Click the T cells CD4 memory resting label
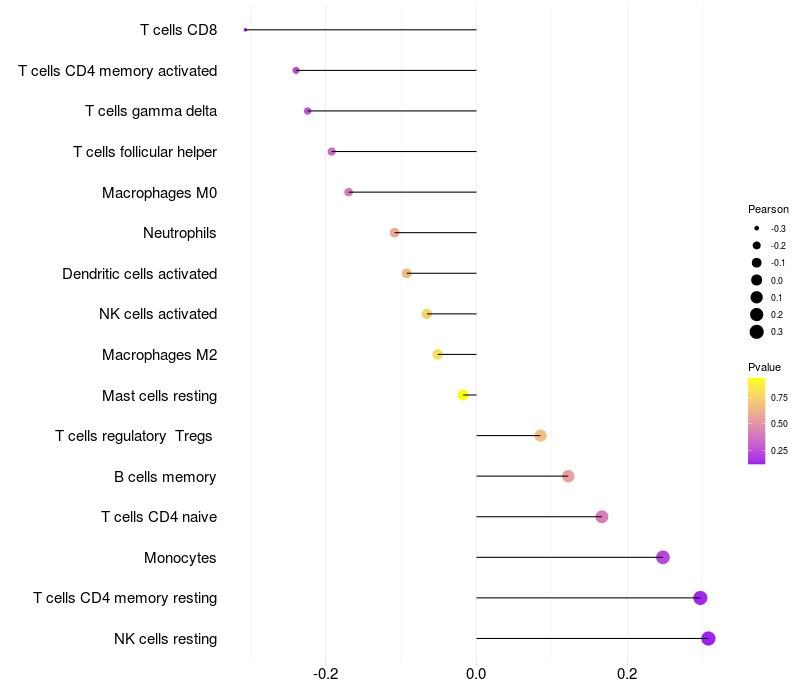 [x=125, y=598]
